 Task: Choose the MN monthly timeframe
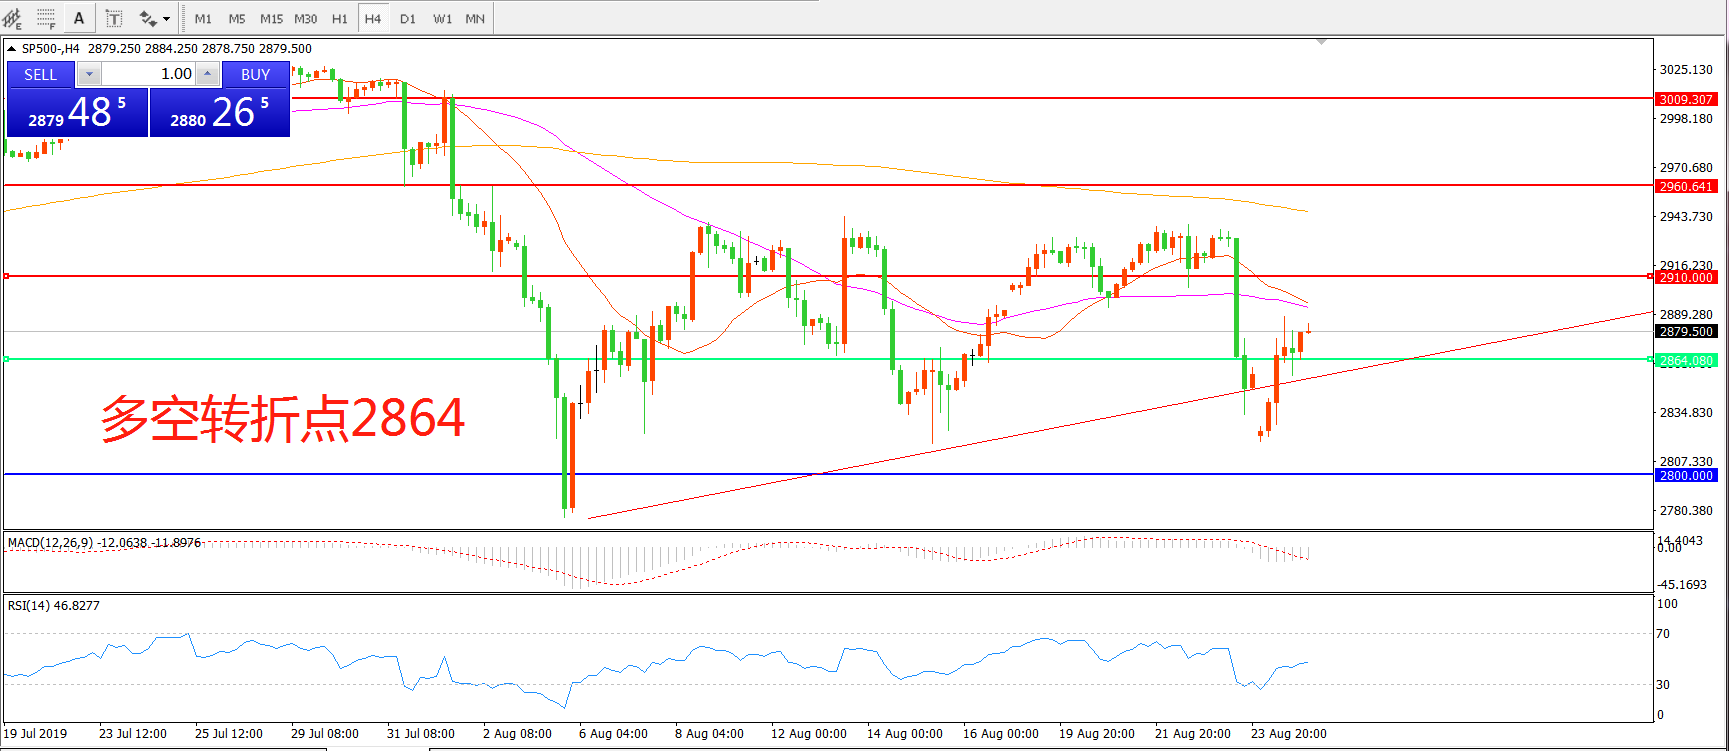click(475, 18)
